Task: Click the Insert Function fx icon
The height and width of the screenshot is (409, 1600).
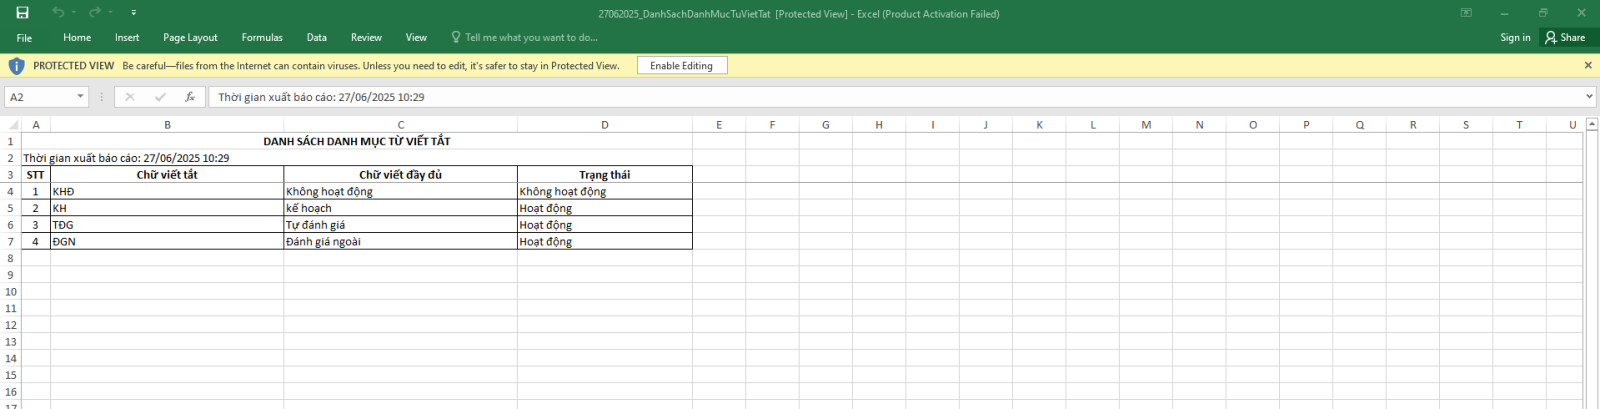Action: 190,97
